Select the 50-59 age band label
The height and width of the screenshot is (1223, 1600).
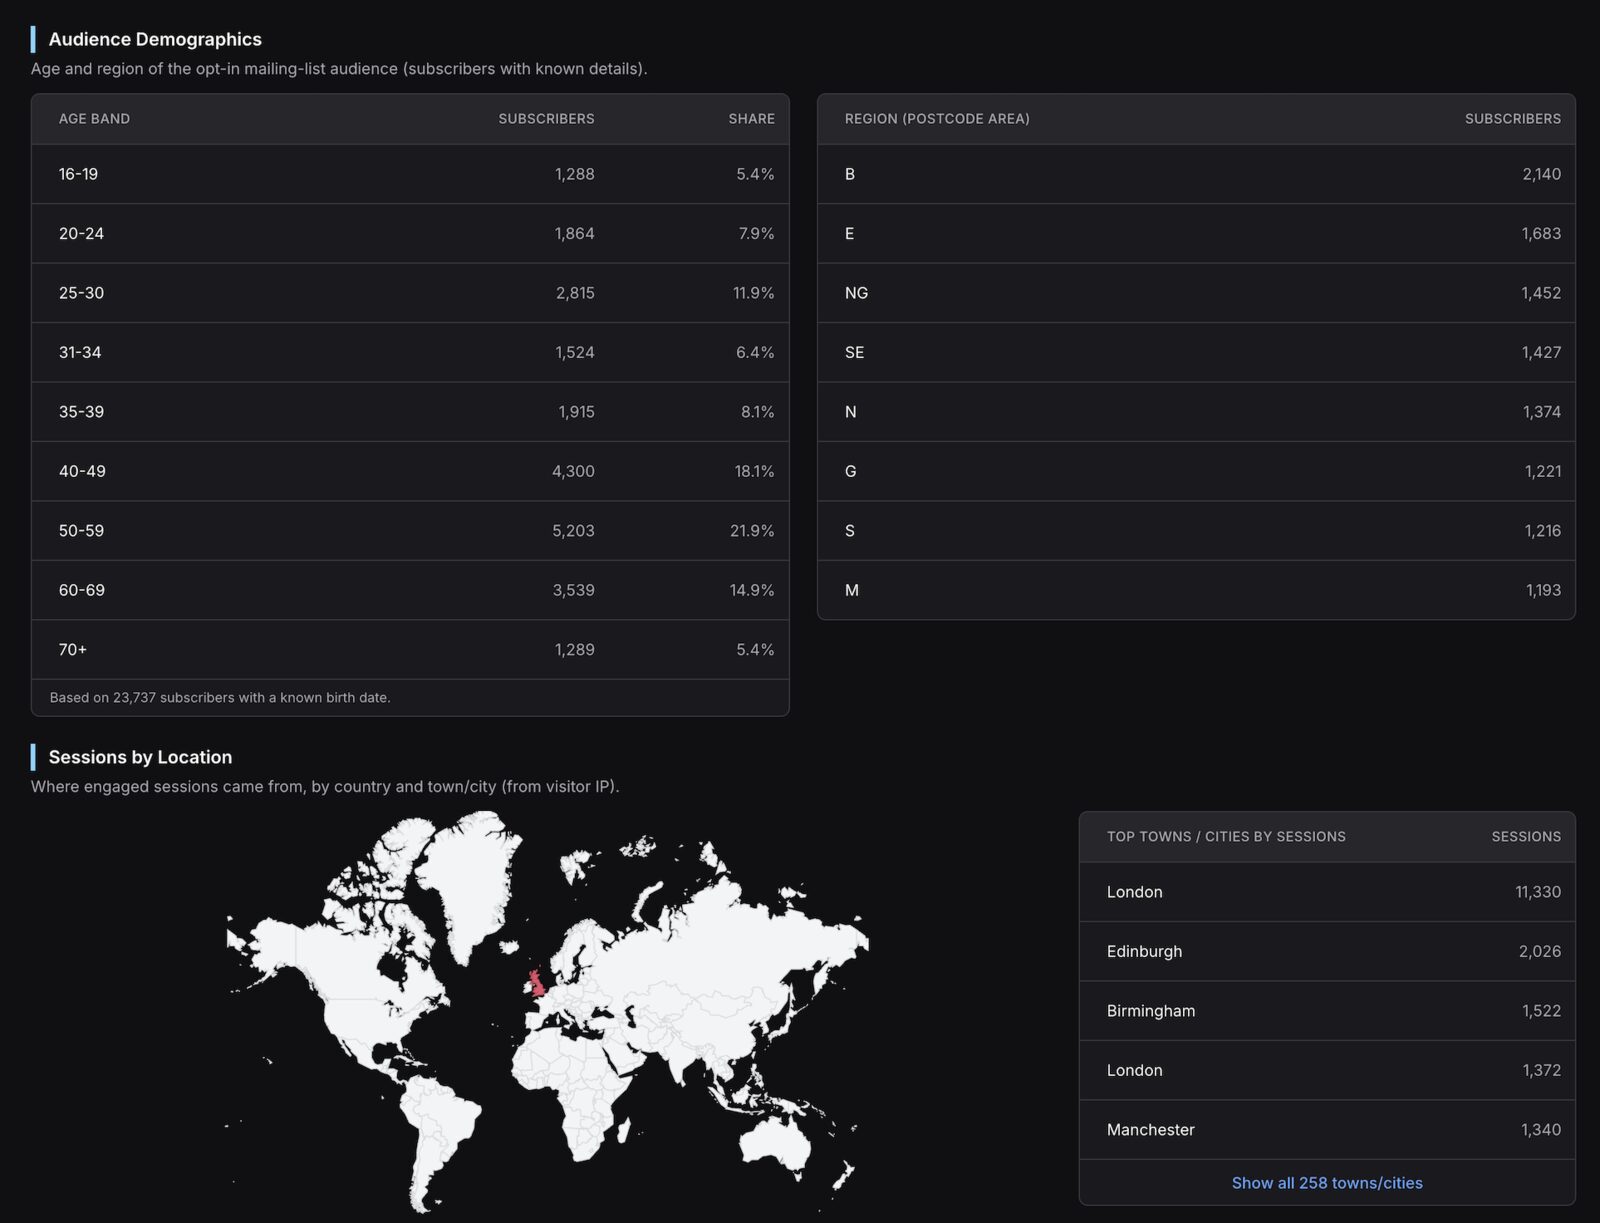[81, 531]
